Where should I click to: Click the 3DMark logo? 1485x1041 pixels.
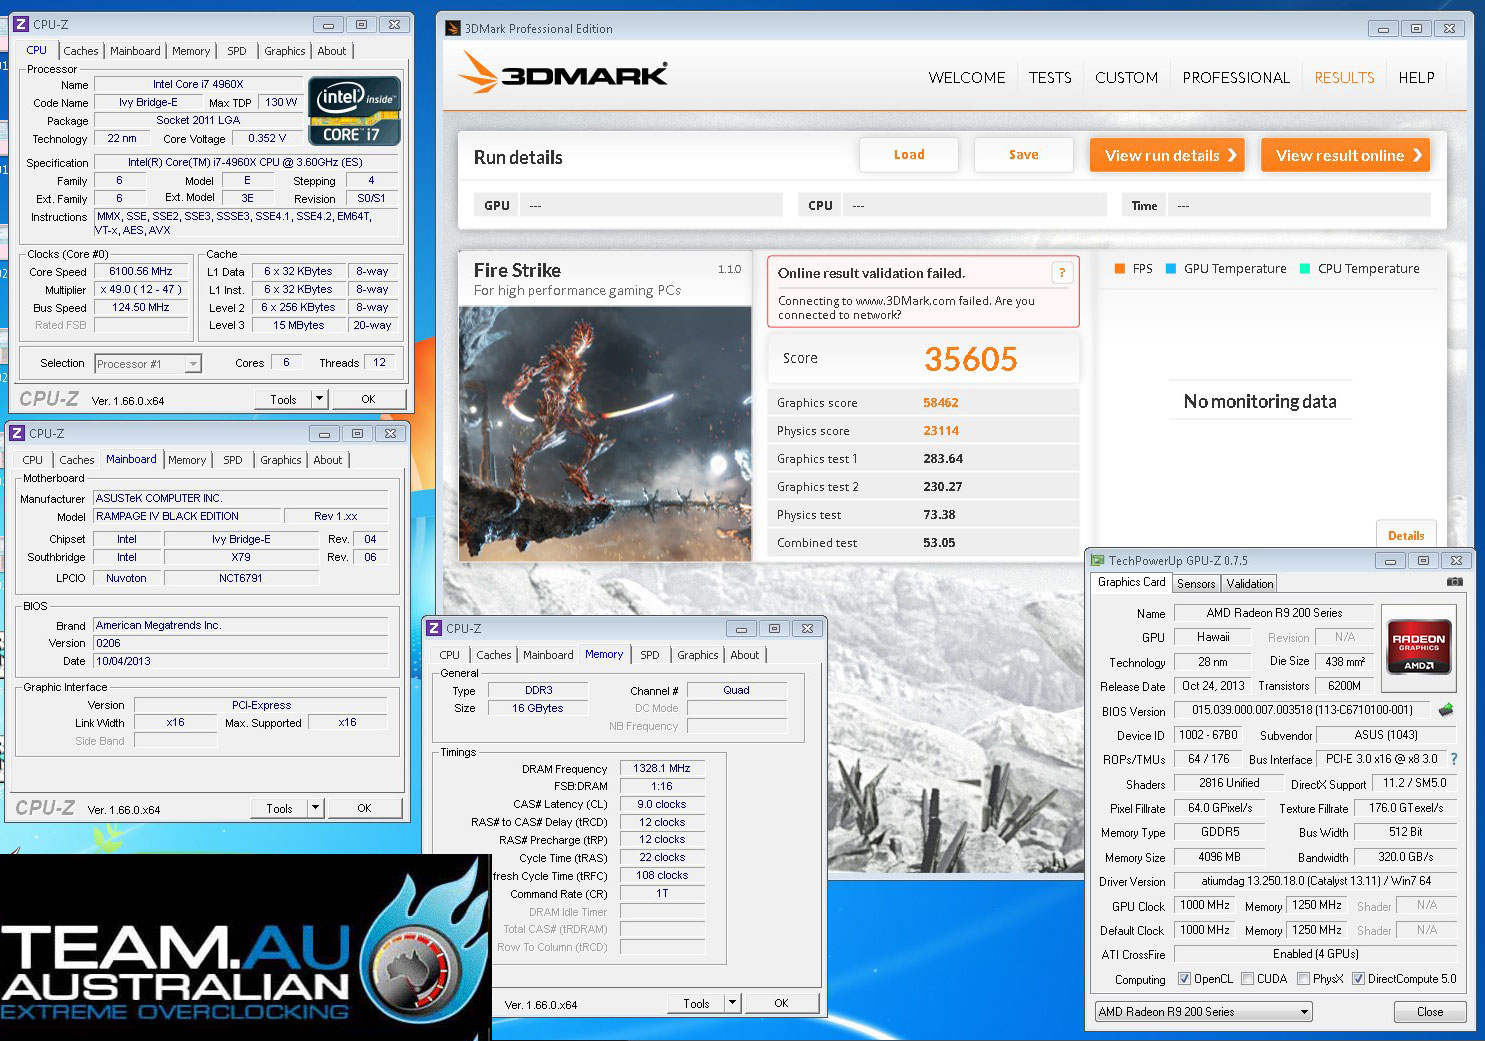[564, 75]
